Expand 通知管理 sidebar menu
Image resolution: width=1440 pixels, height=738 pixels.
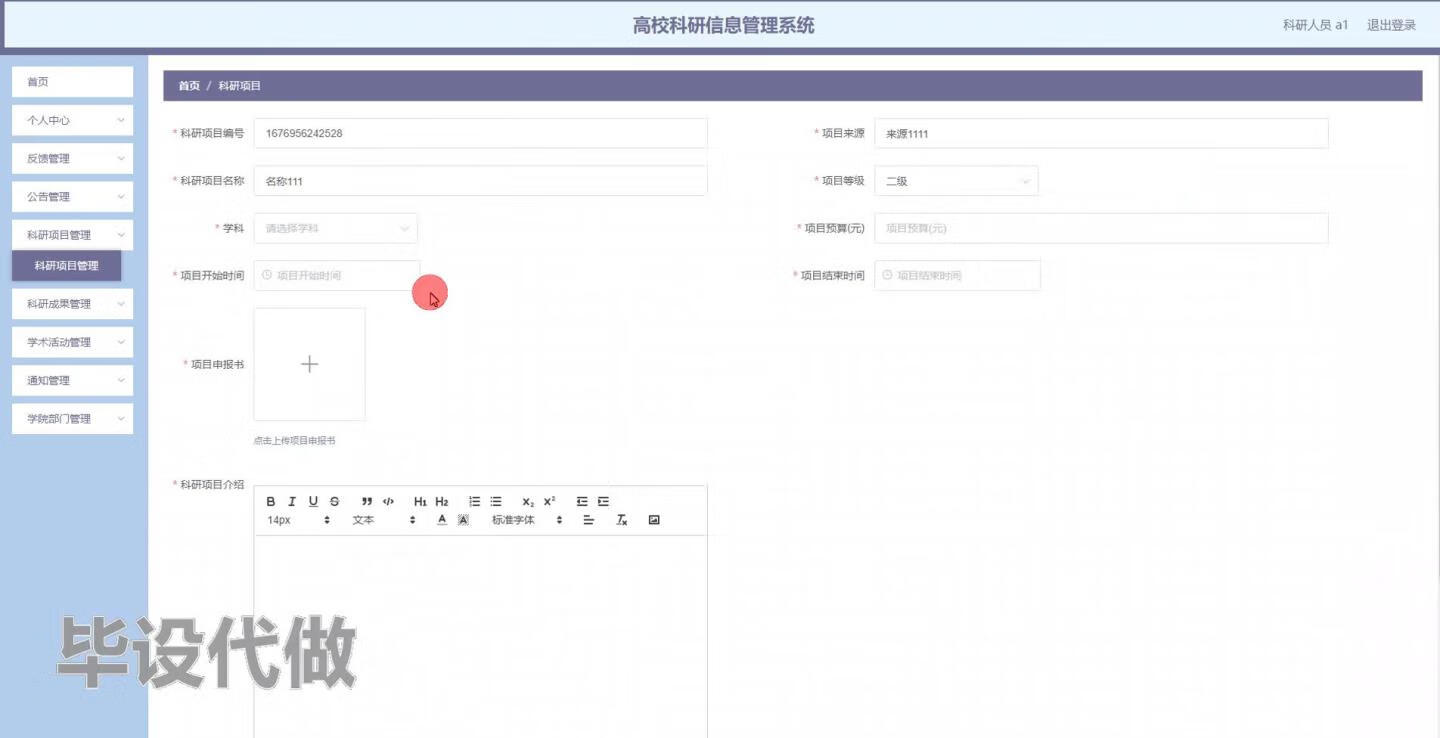coord(72,380)
